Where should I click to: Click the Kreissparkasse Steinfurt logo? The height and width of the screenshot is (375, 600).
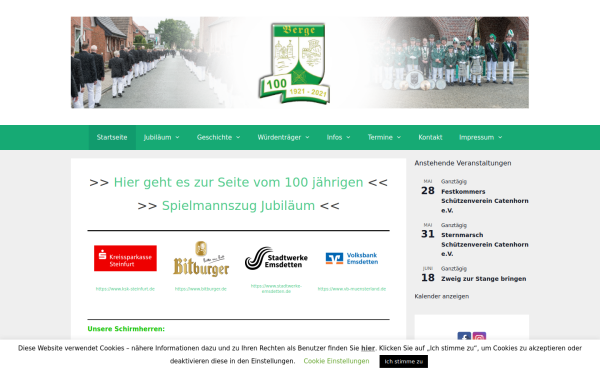(125, 258)
